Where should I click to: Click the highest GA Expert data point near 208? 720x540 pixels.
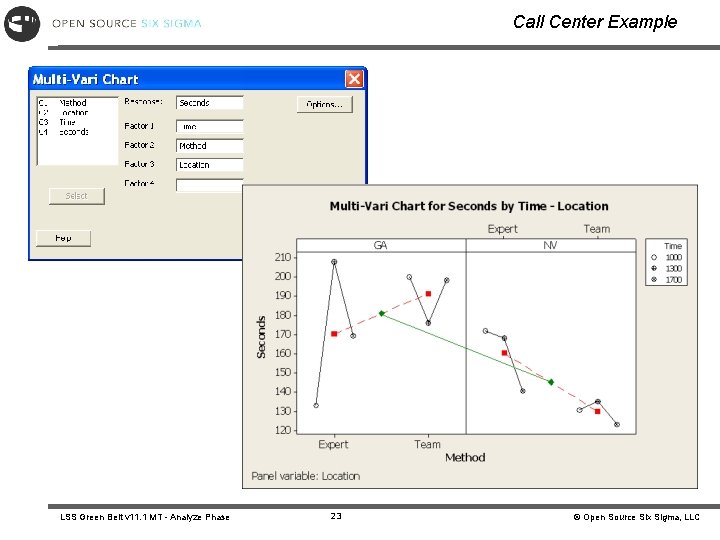(x=334, y=262)
